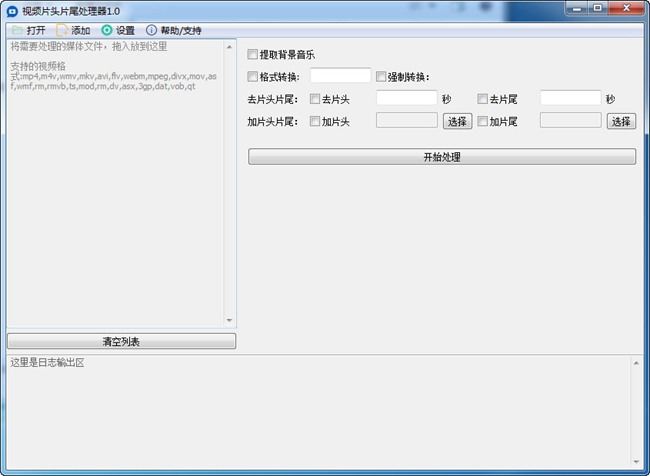Click the folder icon next to 打开
Screen dimensions: 650x476
tap(17, 30)
